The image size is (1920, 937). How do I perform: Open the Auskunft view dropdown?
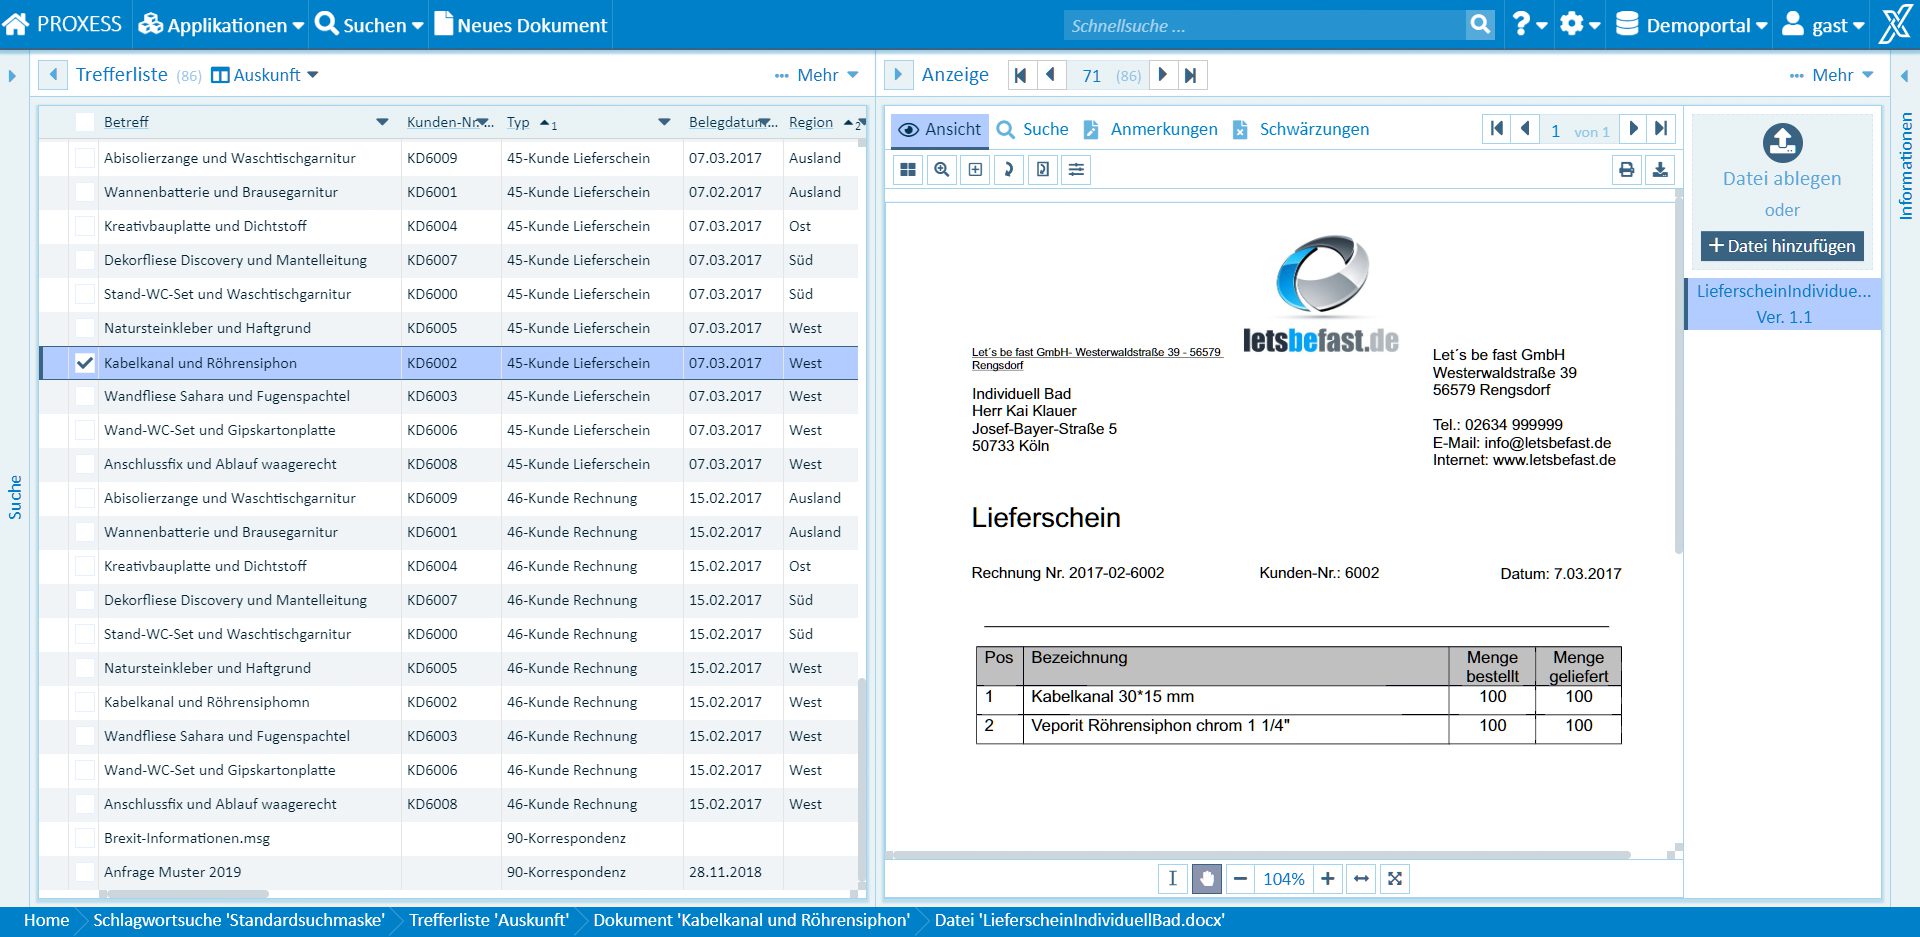coord(265,75)
